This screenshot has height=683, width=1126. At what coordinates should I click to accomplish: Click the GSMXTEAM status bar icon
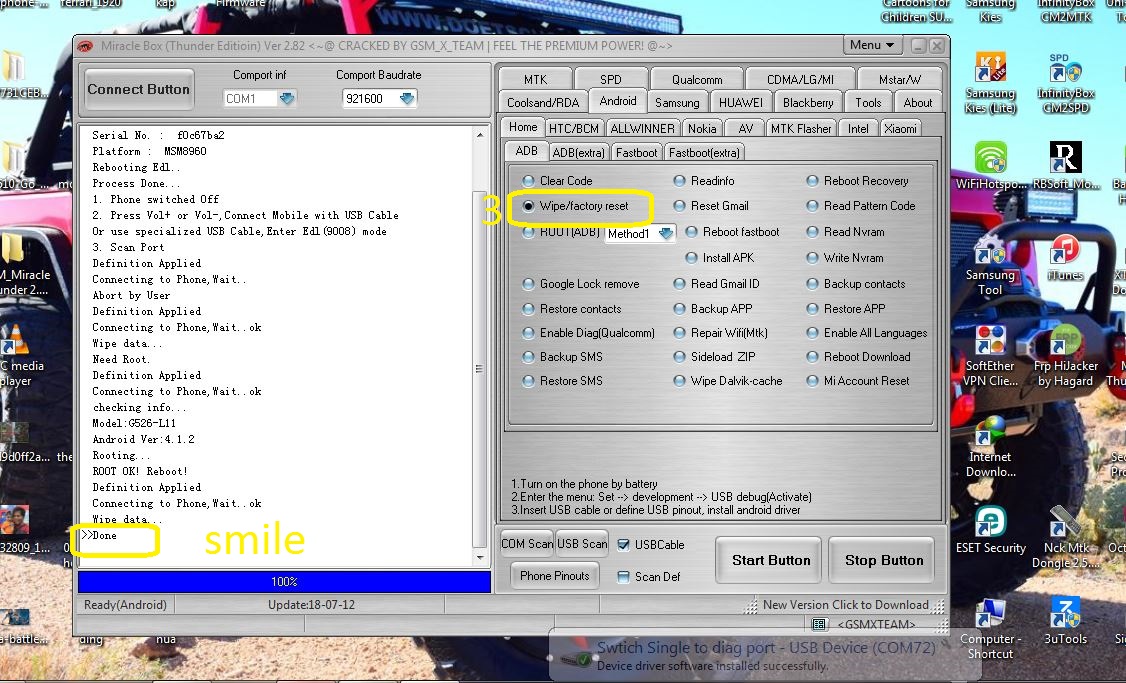click(819, 623)
